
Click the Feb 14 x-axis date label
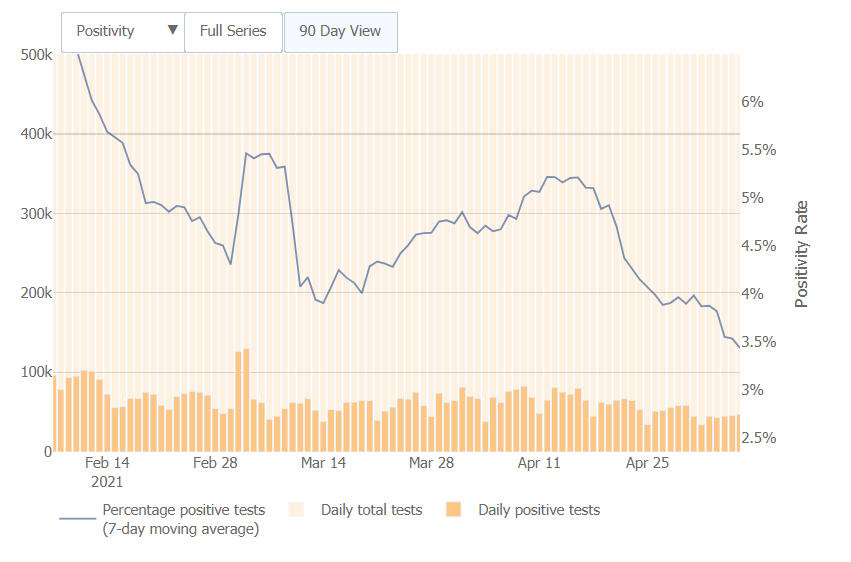point(107,463)
